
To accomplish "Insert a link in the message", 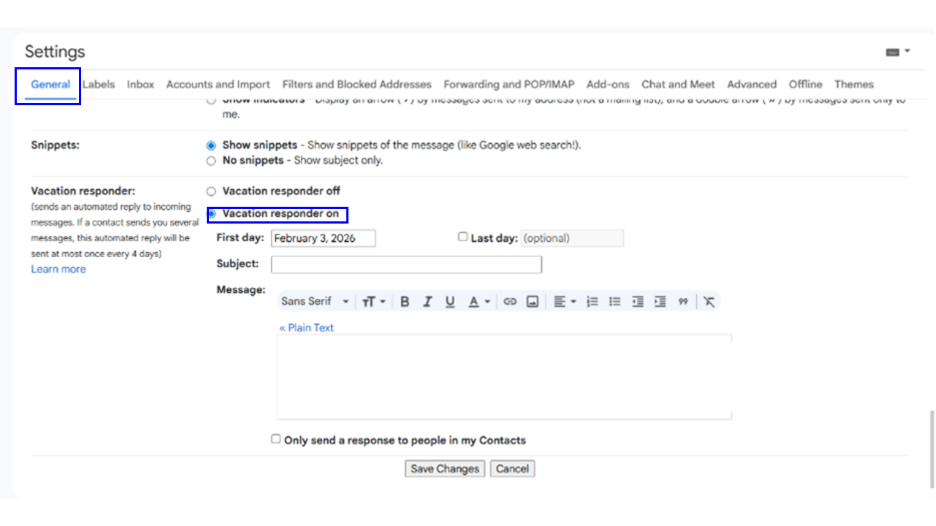I will (x=510, y=302).
